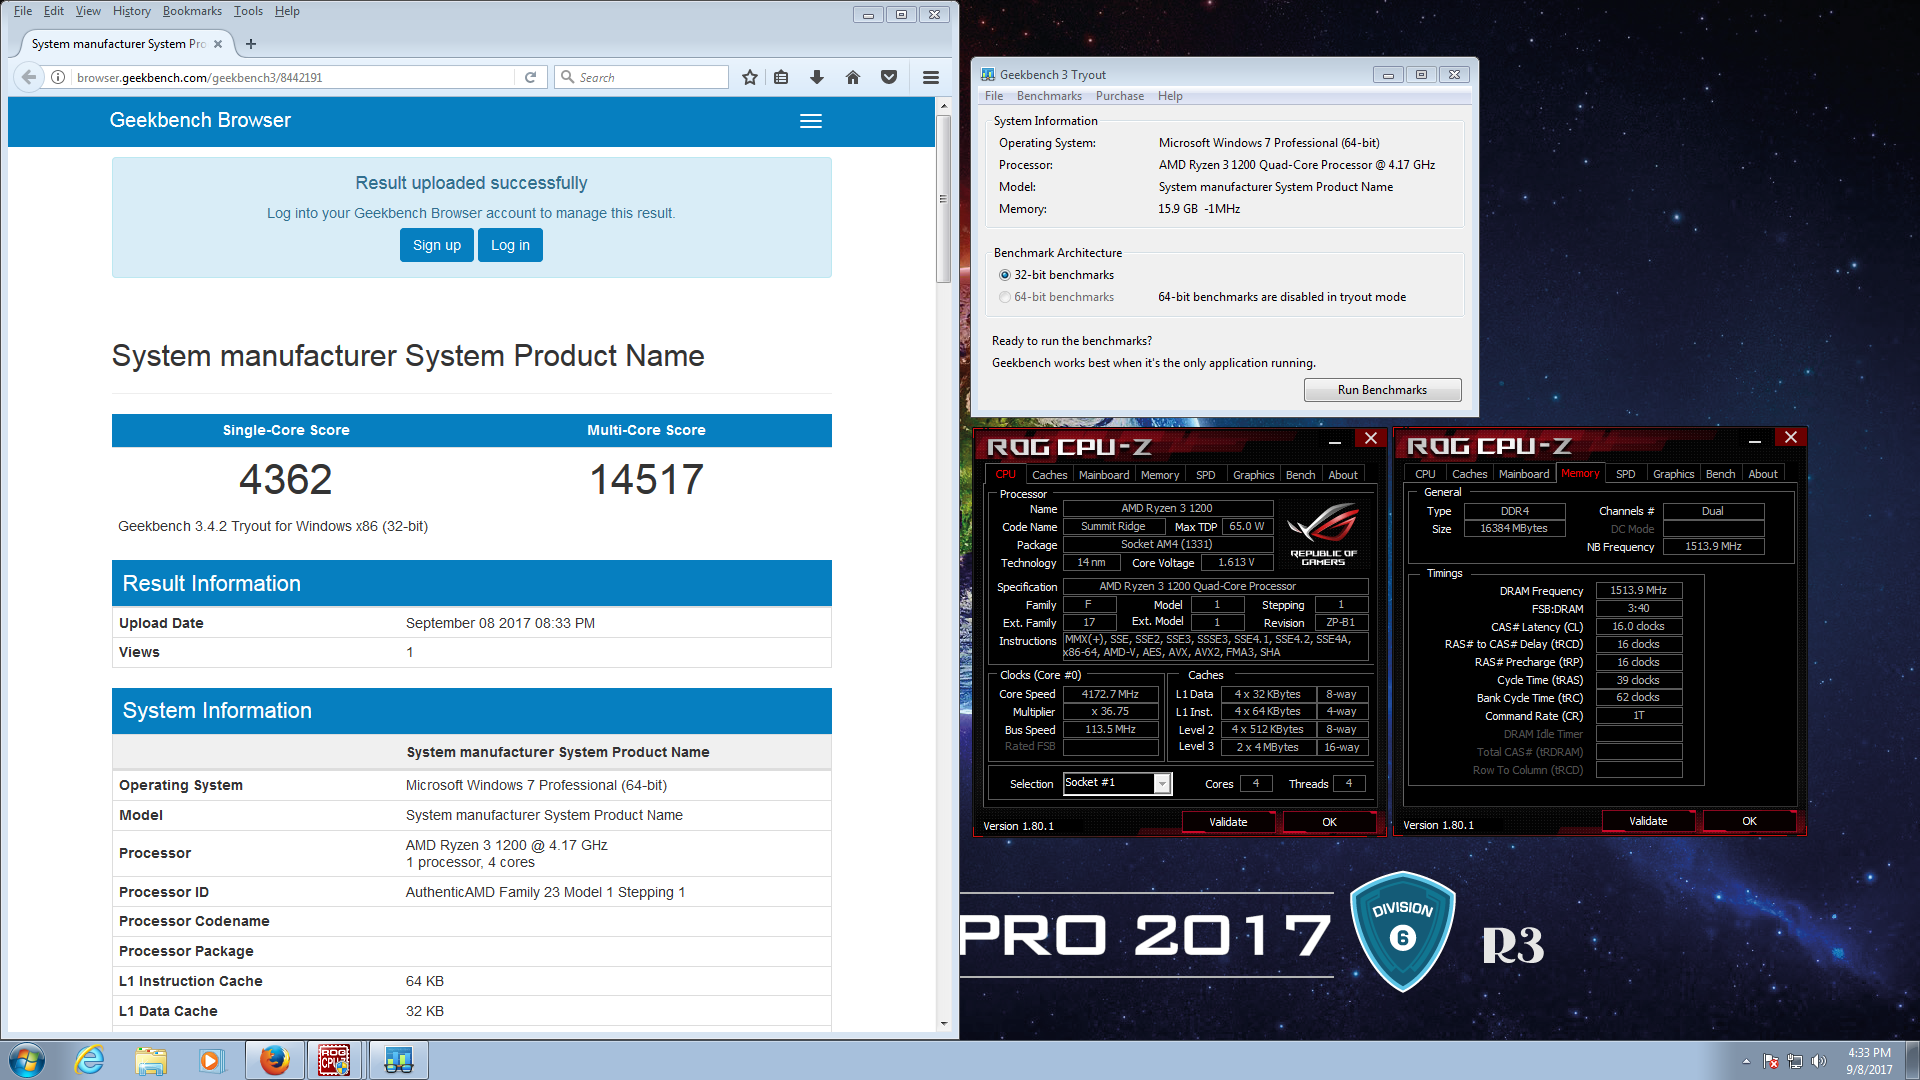This screenshot has width=1920, height=1080.
Task: Bookmark this page with the star icon
Action: coord(750,77)
